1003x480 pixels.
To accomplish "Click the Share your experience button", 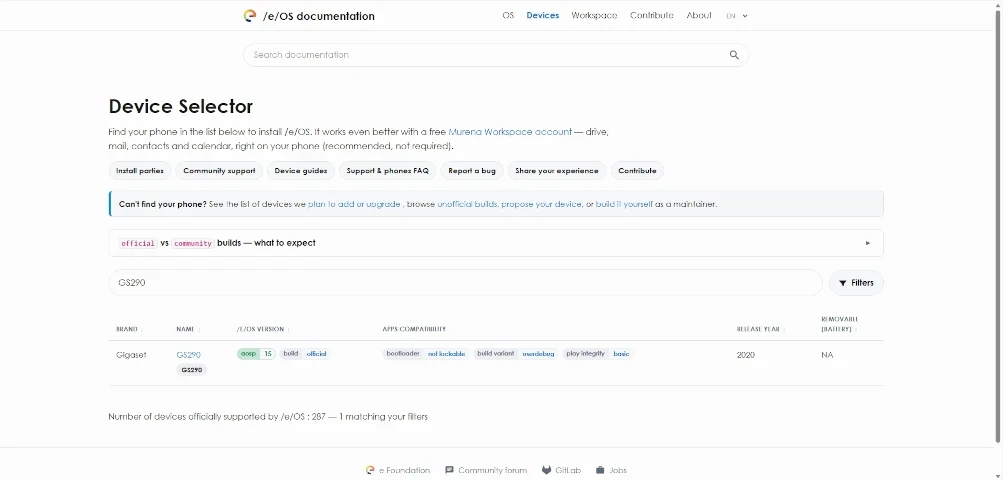I will click(557, 171).
